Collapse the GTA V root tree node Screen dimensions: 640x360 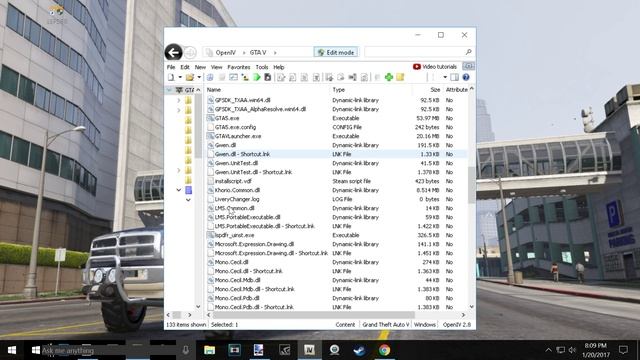coord(169,89)
